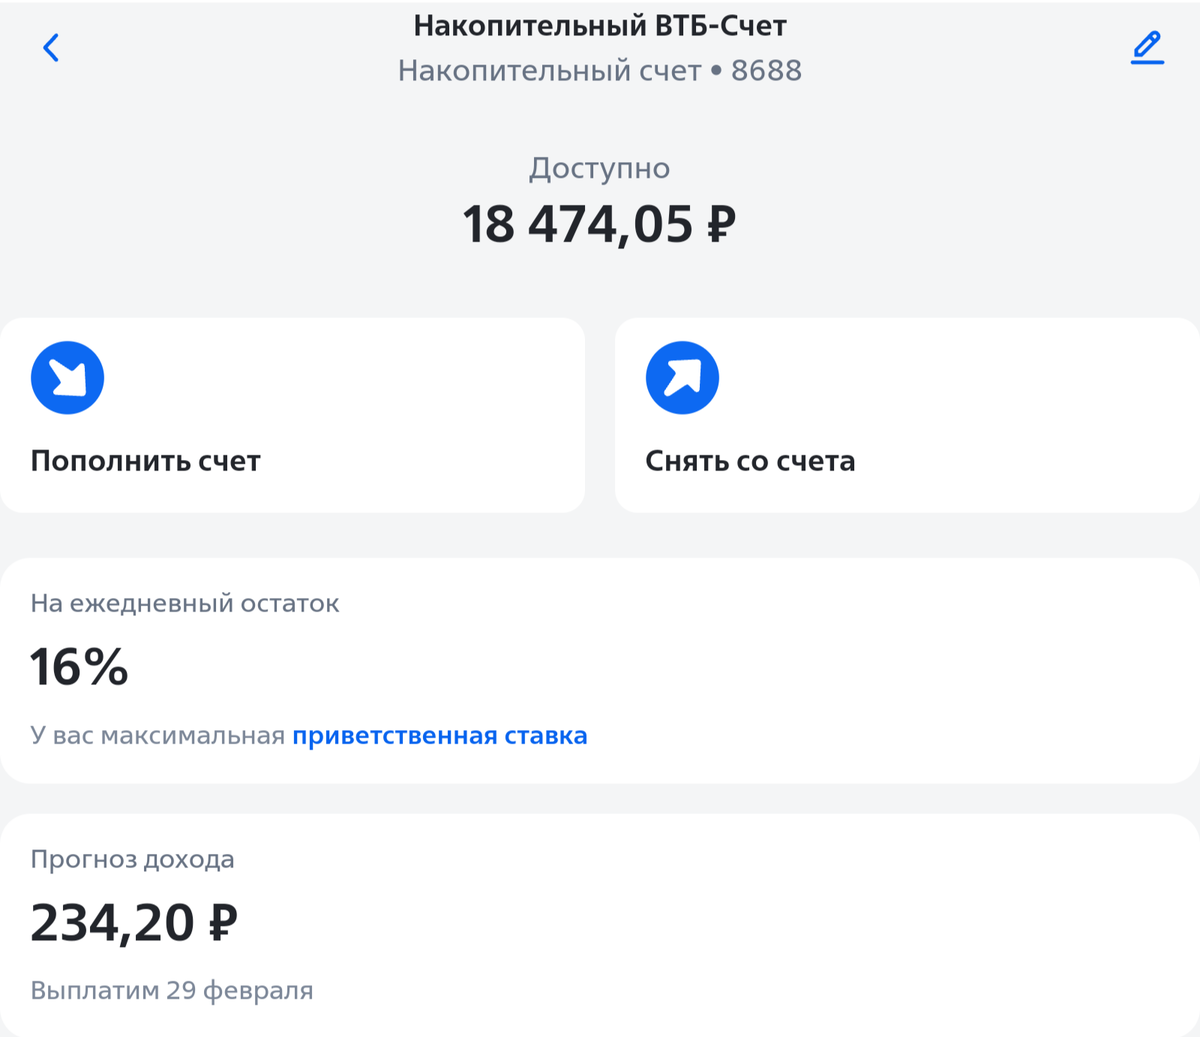Tap the Накопительный ВТБ-Счет title

tap(600, 25)
